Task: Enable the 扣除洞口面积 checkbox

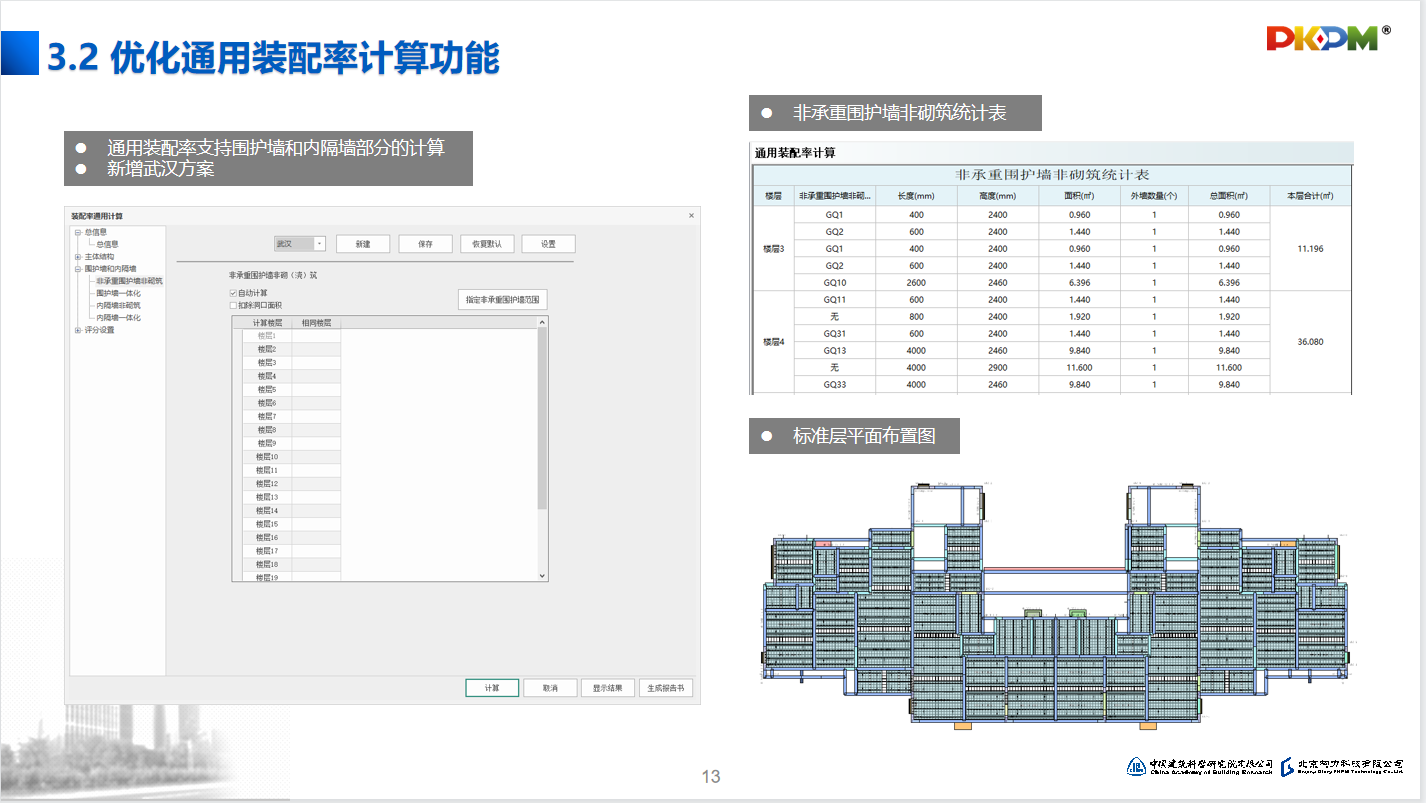Action: (x=234, y=306)
